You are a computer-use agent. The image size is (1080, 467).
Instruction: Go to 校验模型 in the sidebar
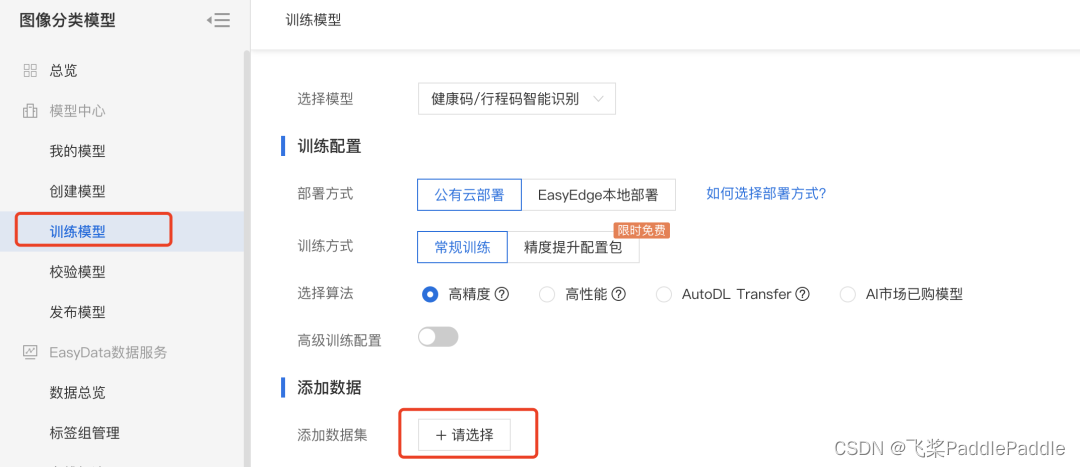click(x=78, y=271)
